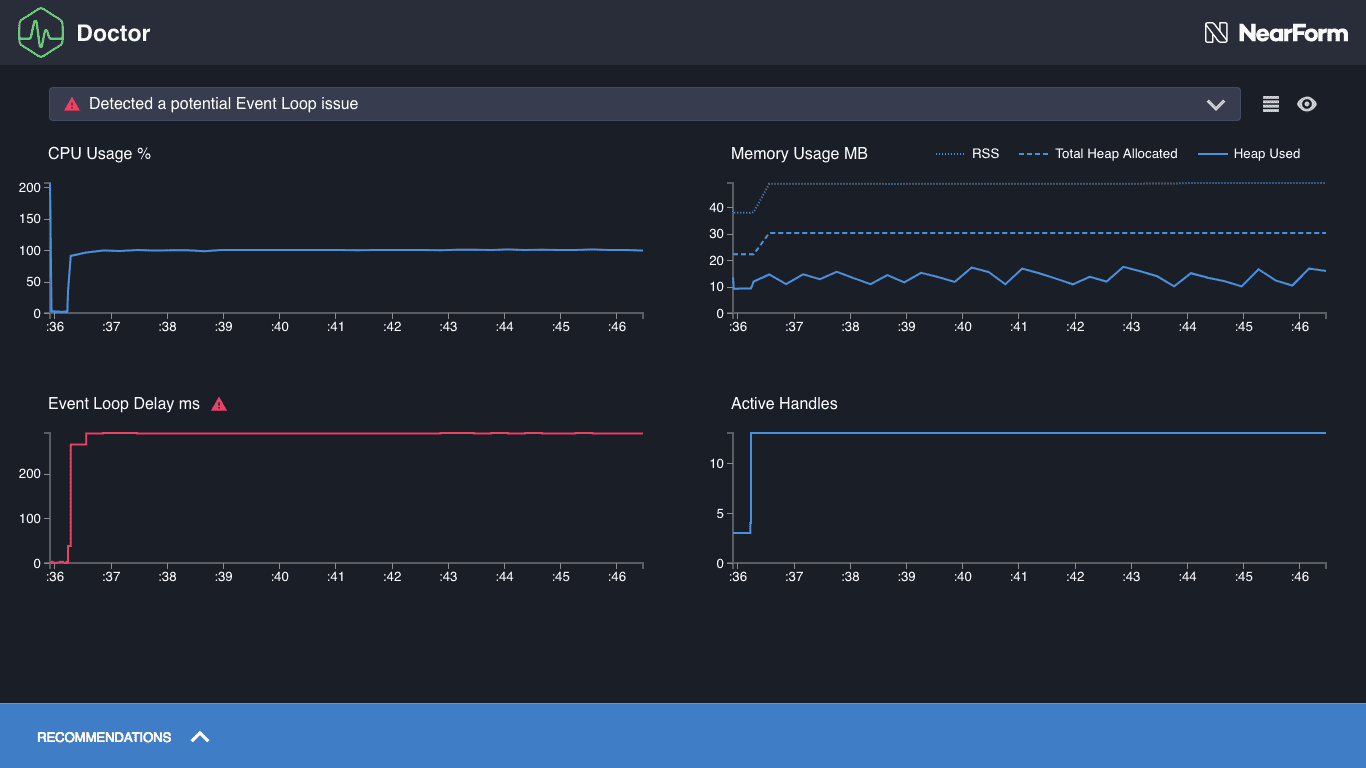Click the NearForm "N" square logo icon
Screen dimensions: 1366x768
point(1217,32)
